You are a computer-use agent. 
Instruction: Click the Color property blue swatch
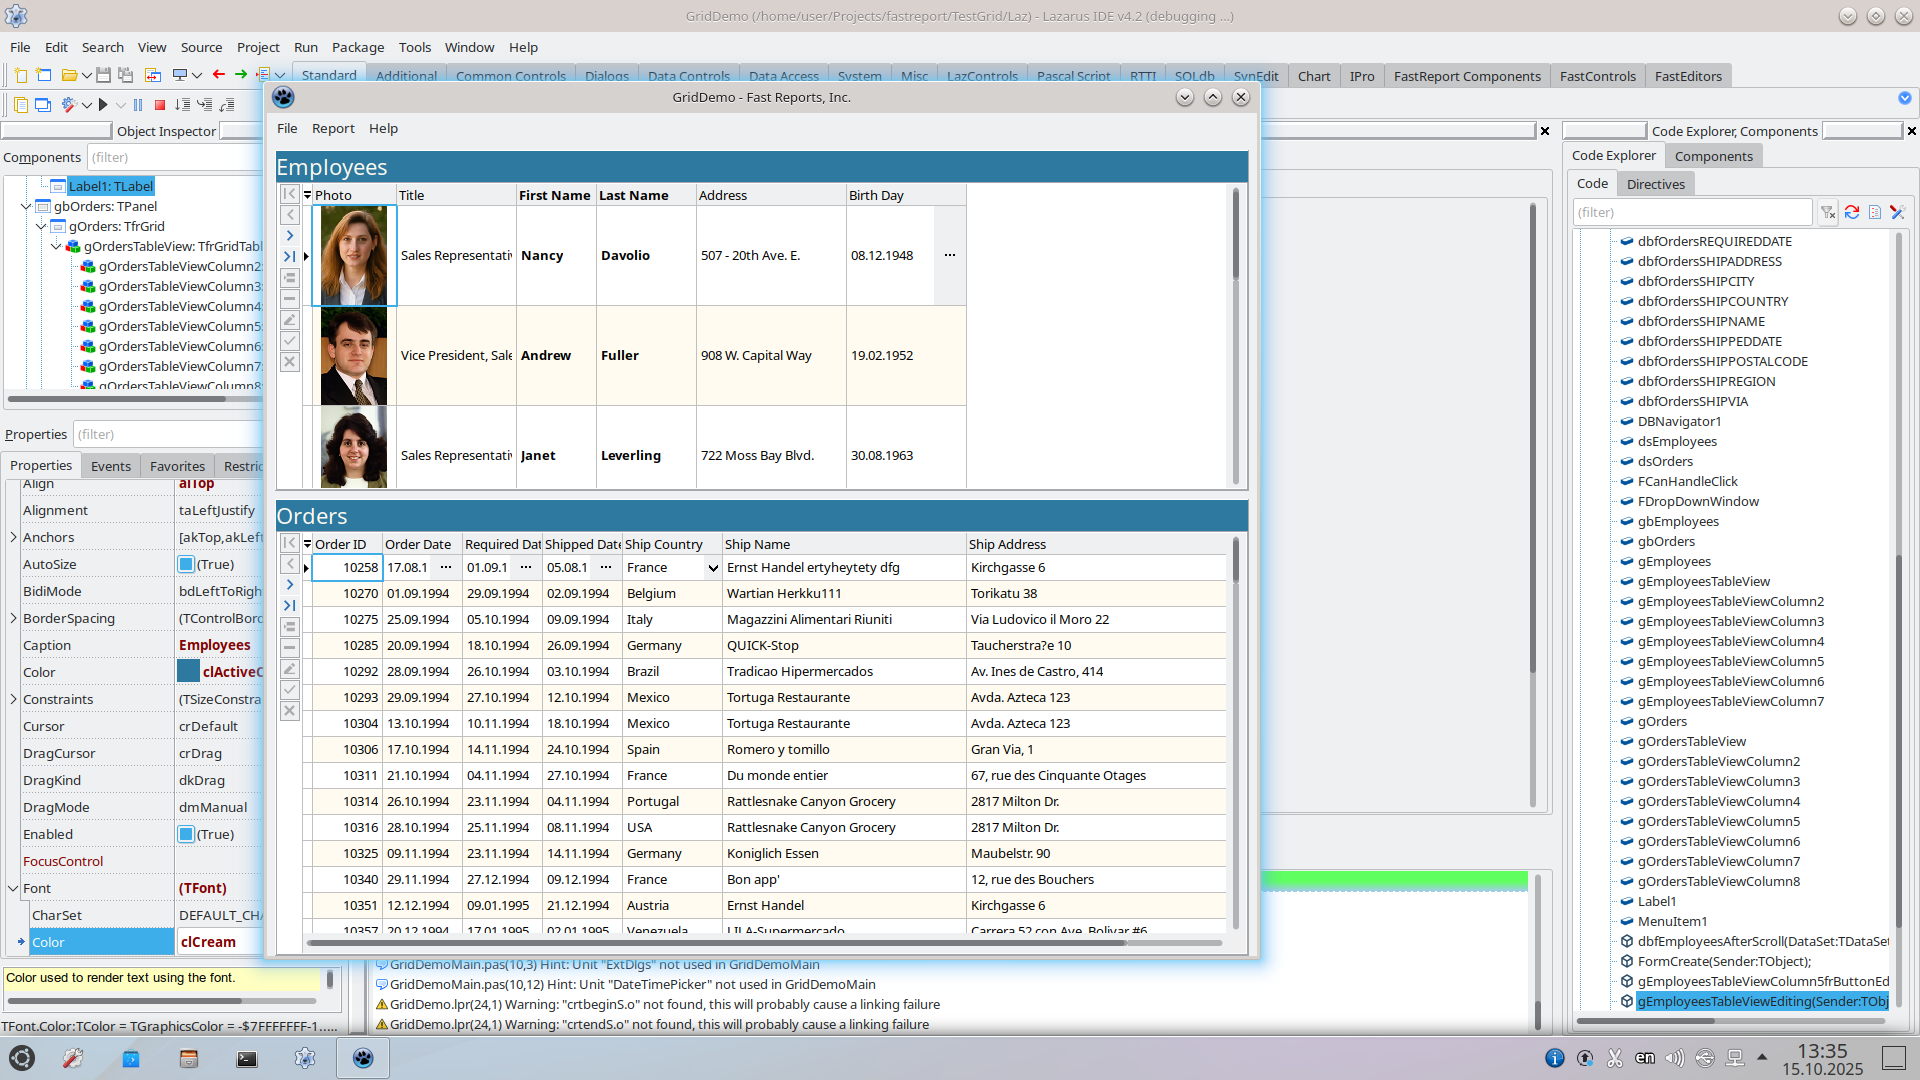click(x=188, y=672)
